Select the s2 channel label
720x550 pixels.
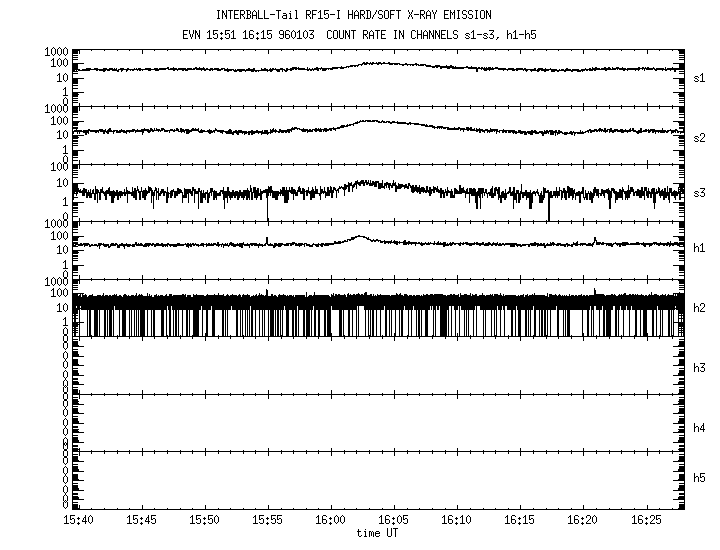click(x=700, y=137)
